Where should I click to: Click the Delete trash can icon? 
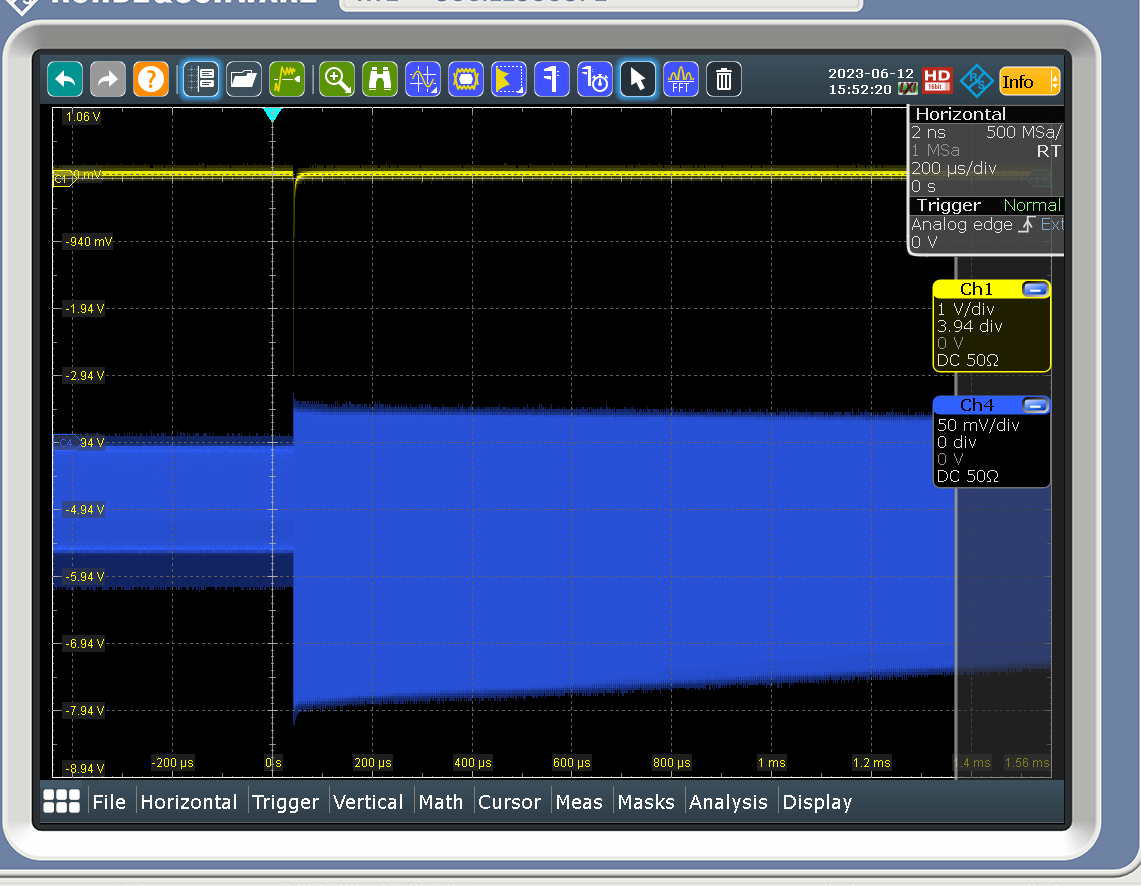[x=724, y=79]
